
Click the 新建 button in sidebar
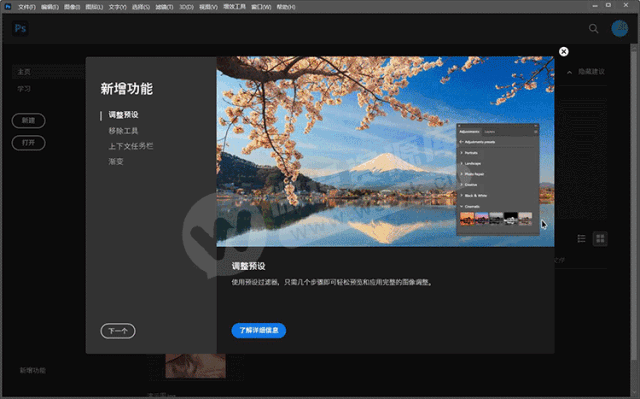coord(28,120)
